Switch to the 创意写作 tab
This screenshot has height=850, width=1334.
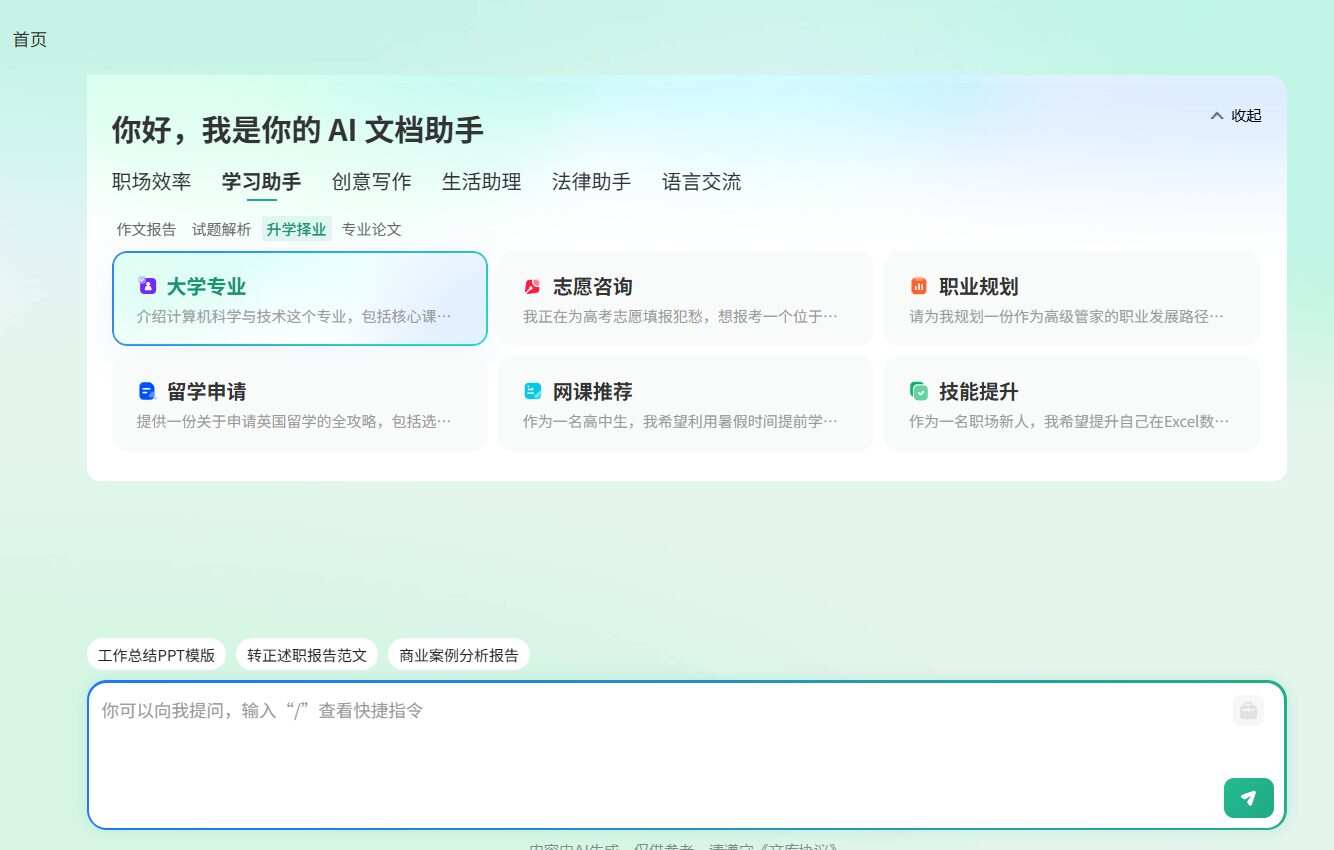pyautogui.click(x=371, y=181)
